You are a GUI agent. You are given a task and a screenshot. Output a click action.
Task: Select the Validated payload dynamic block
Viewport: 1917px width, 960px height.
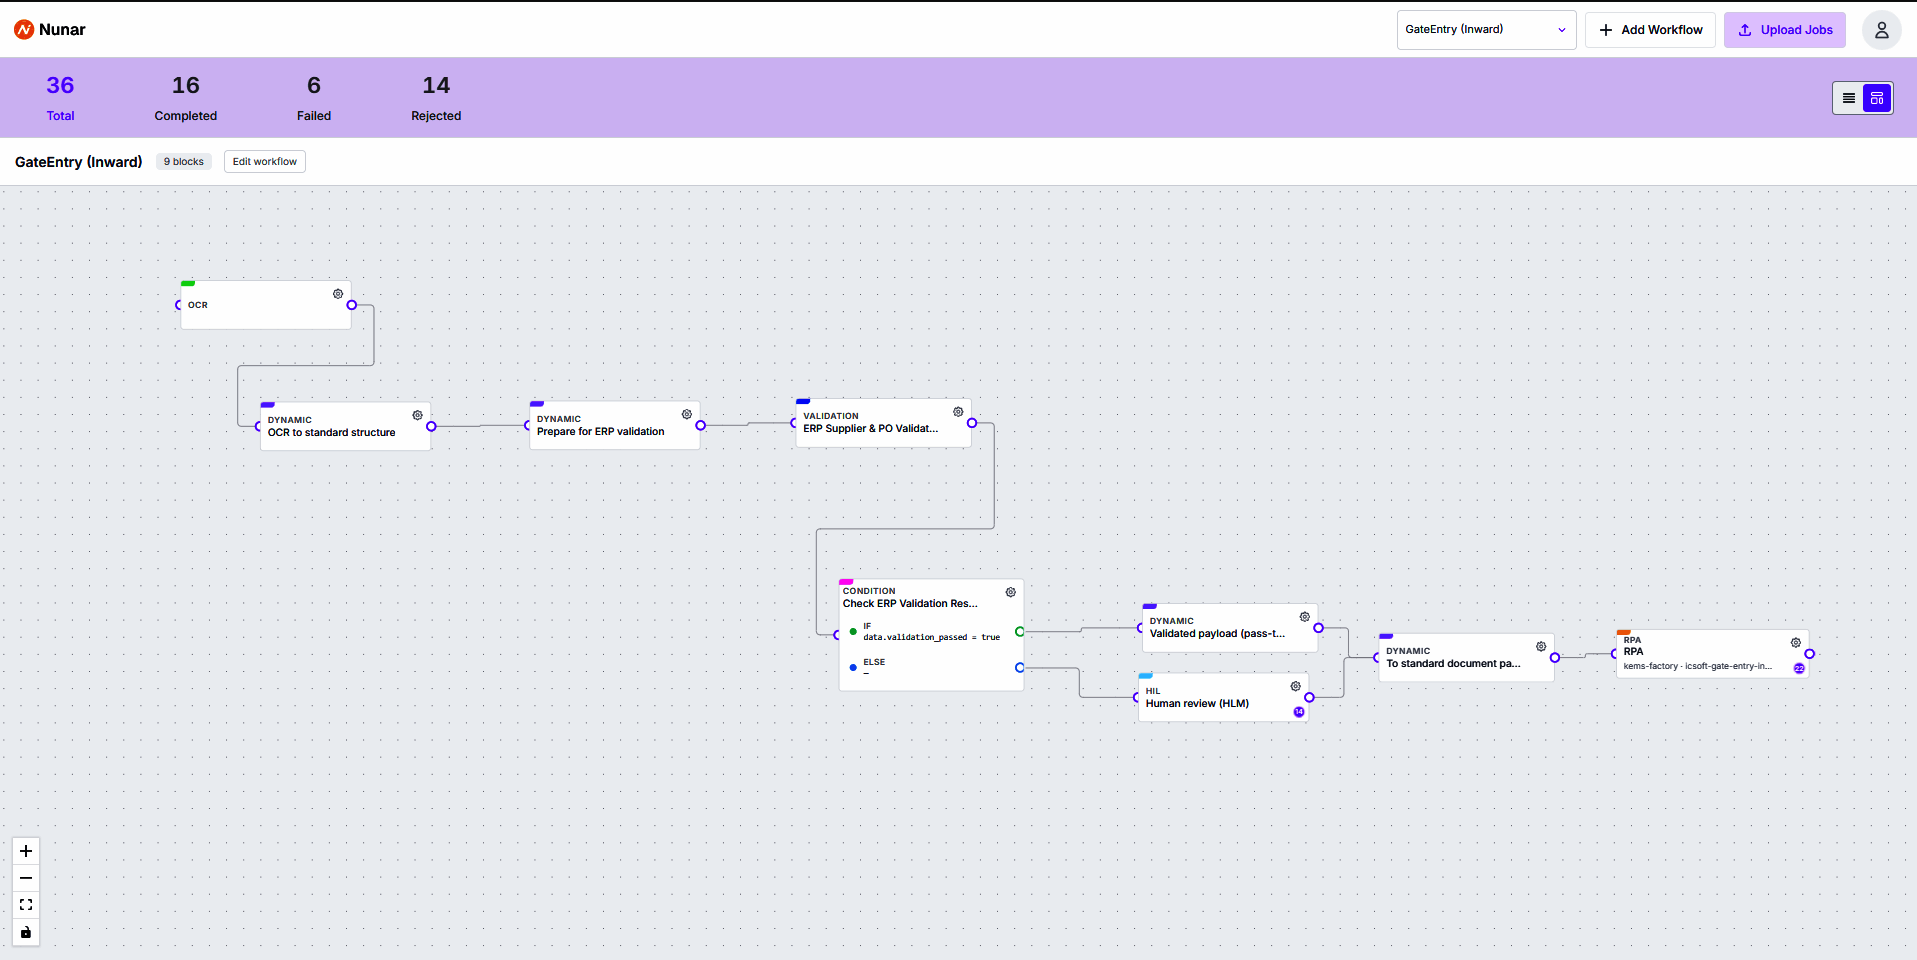click(1230, 628)
